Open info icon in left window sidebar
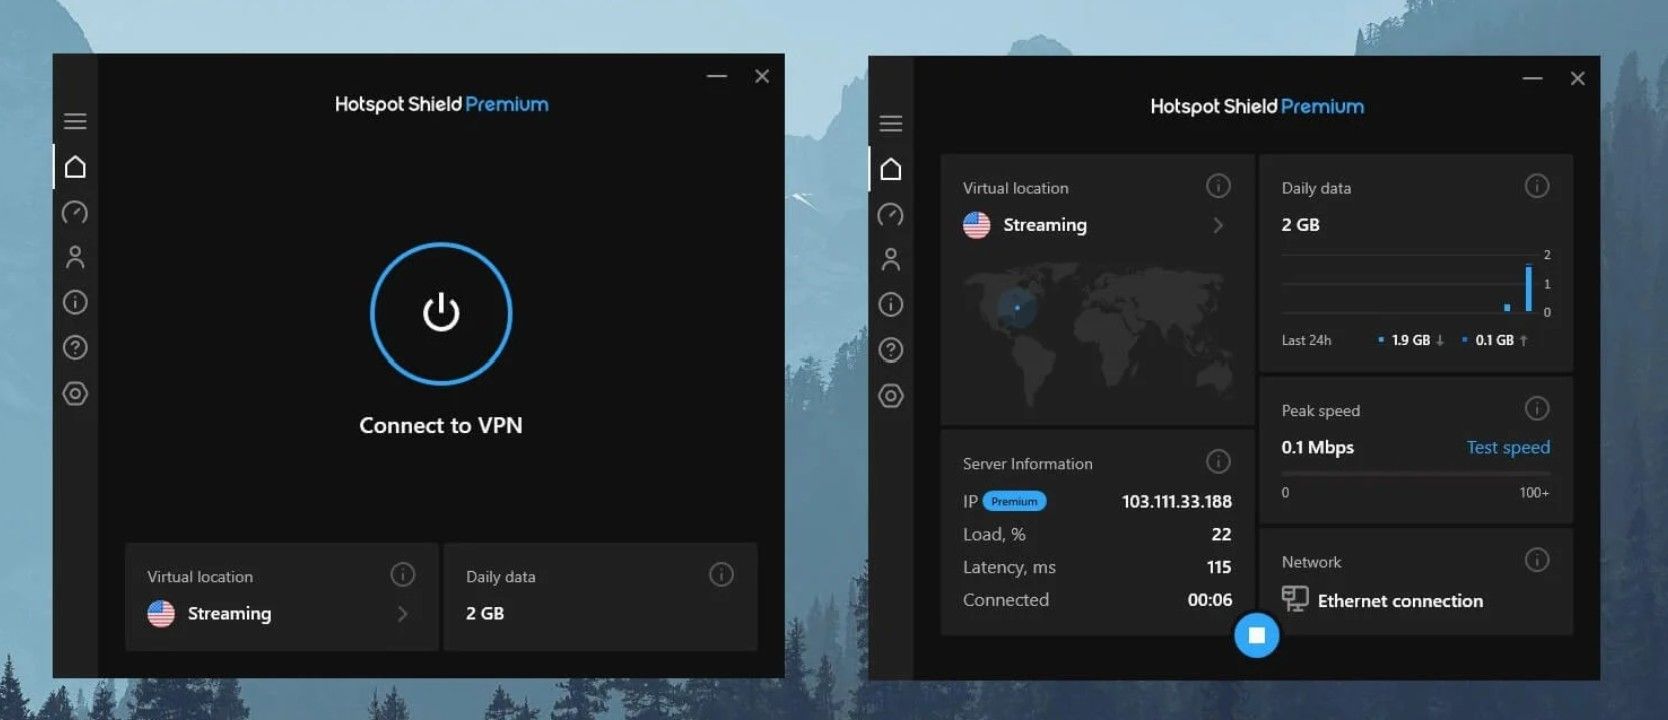Screen dimensions: 1668x720 pos(75,302)
